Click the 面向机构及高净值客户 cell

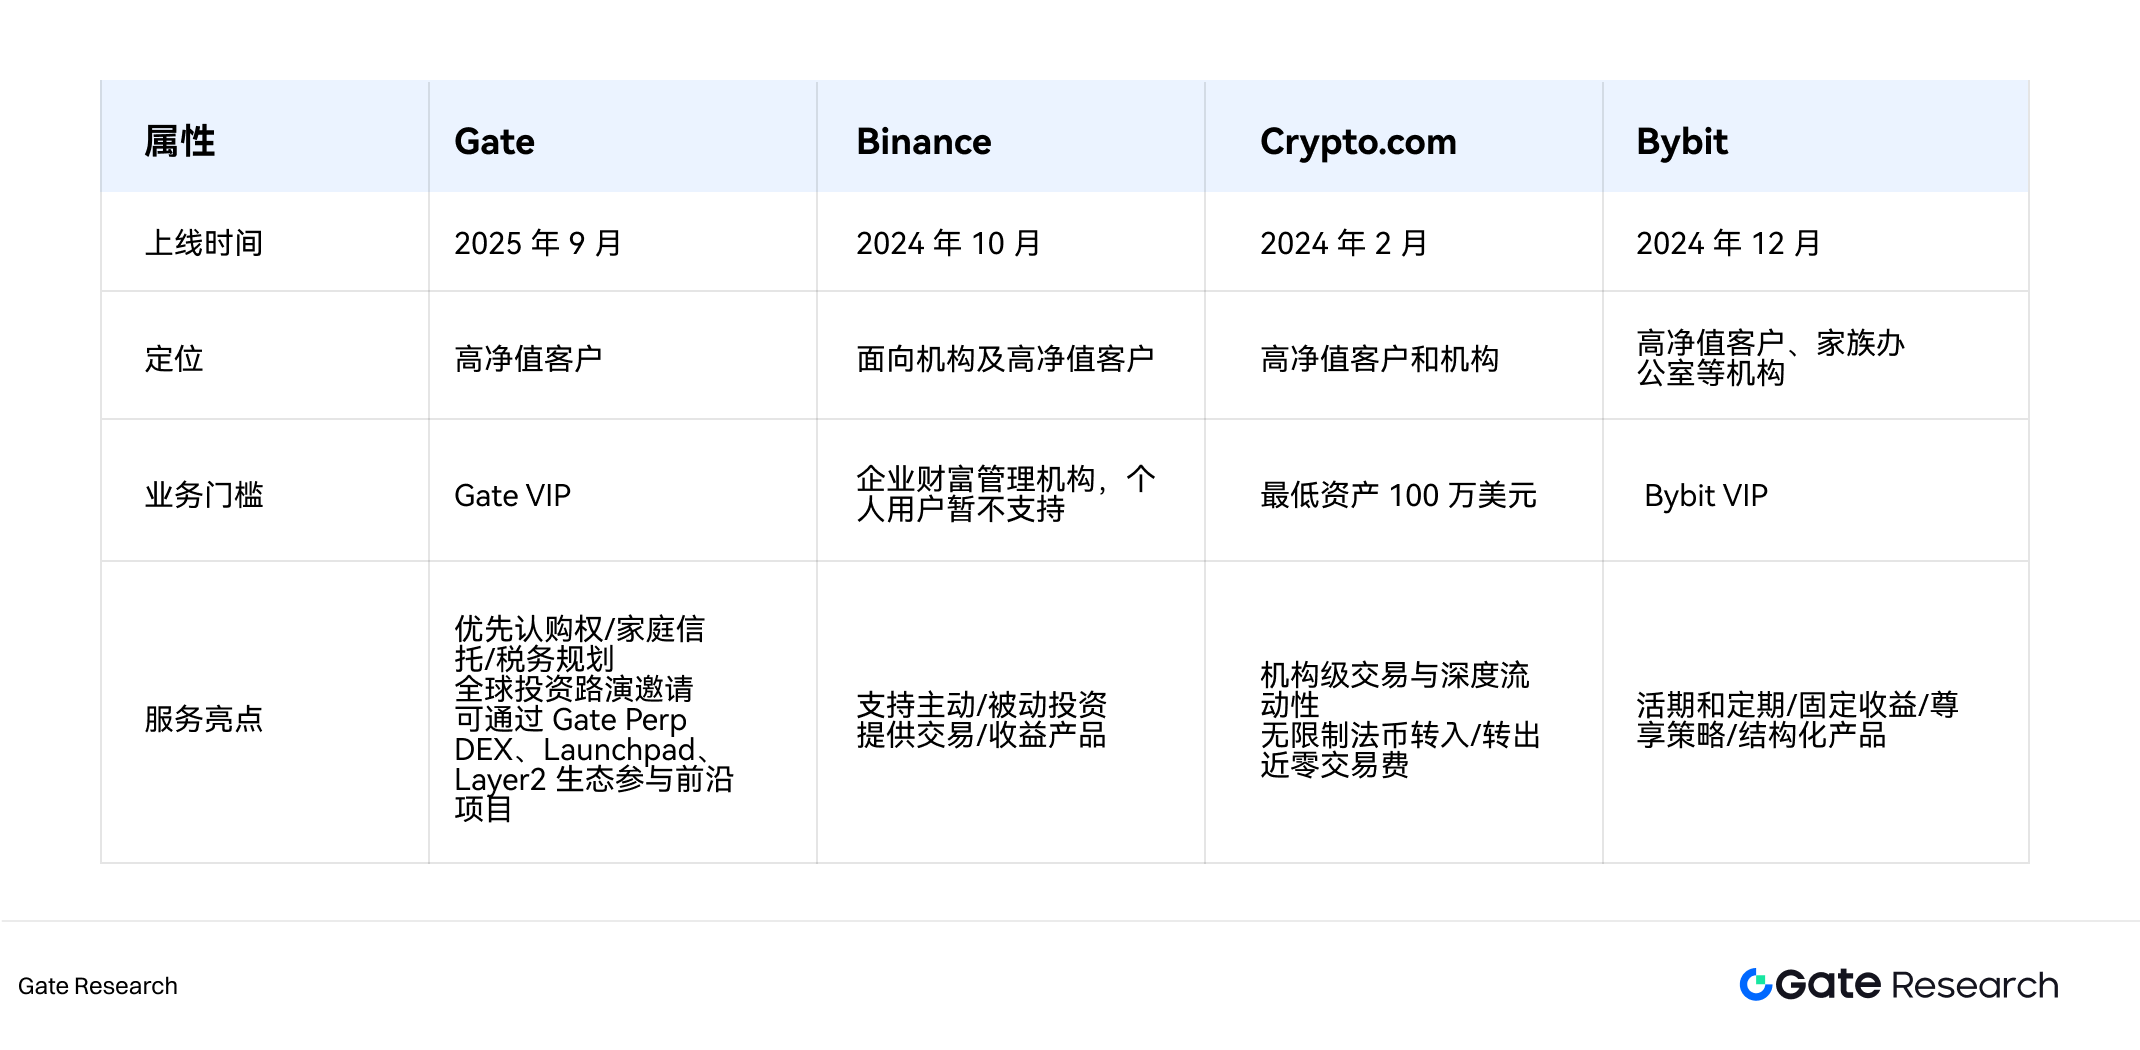pyautogui.click(x=1005, y=358)
